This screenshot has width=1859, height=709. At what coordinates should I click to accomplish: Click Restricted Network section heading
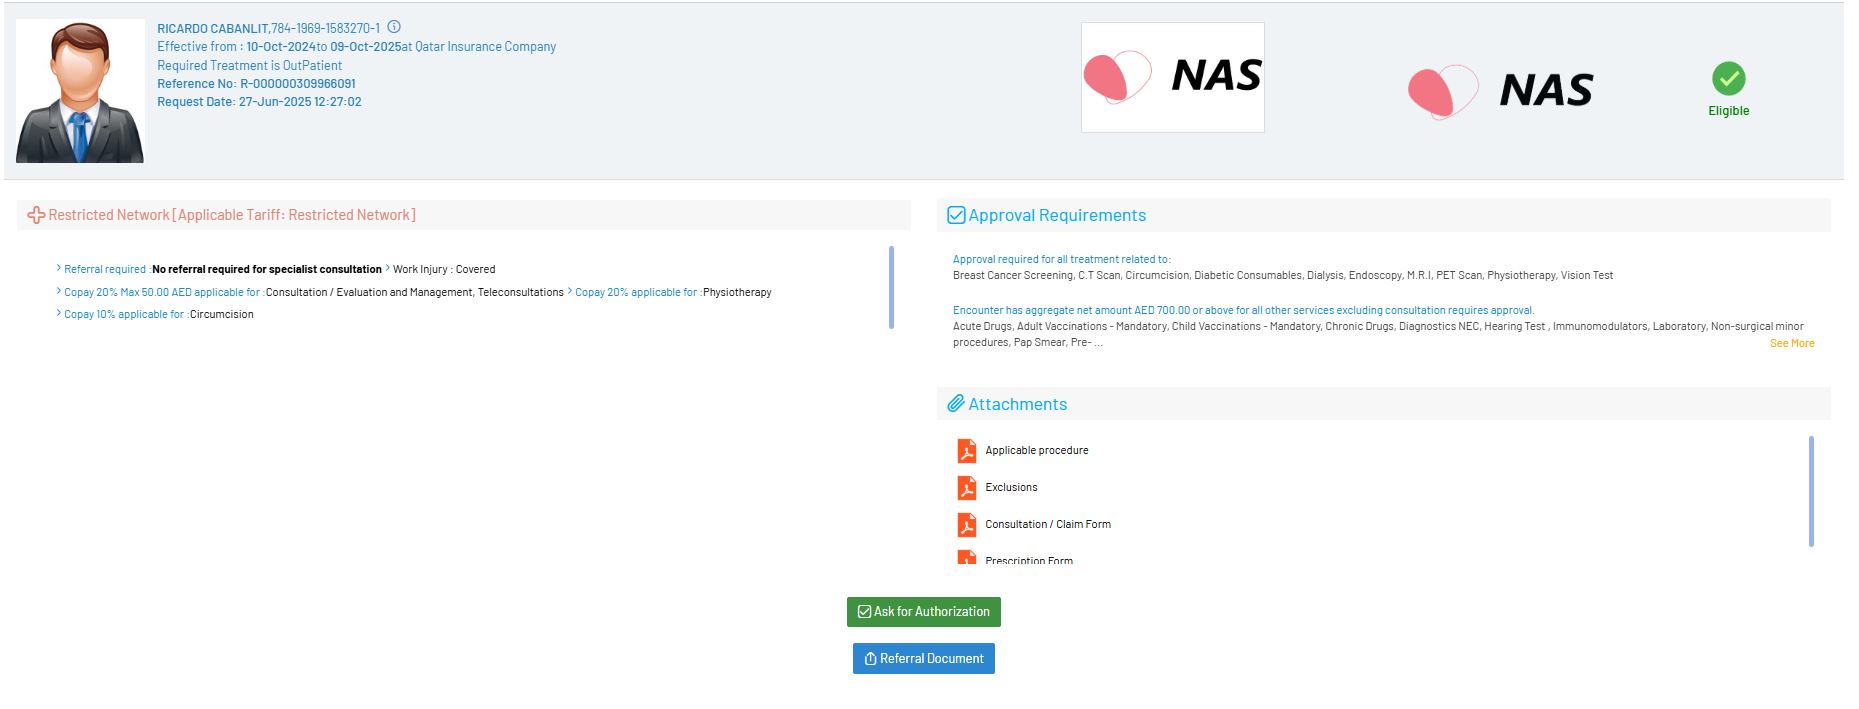(x=232, y=215)
